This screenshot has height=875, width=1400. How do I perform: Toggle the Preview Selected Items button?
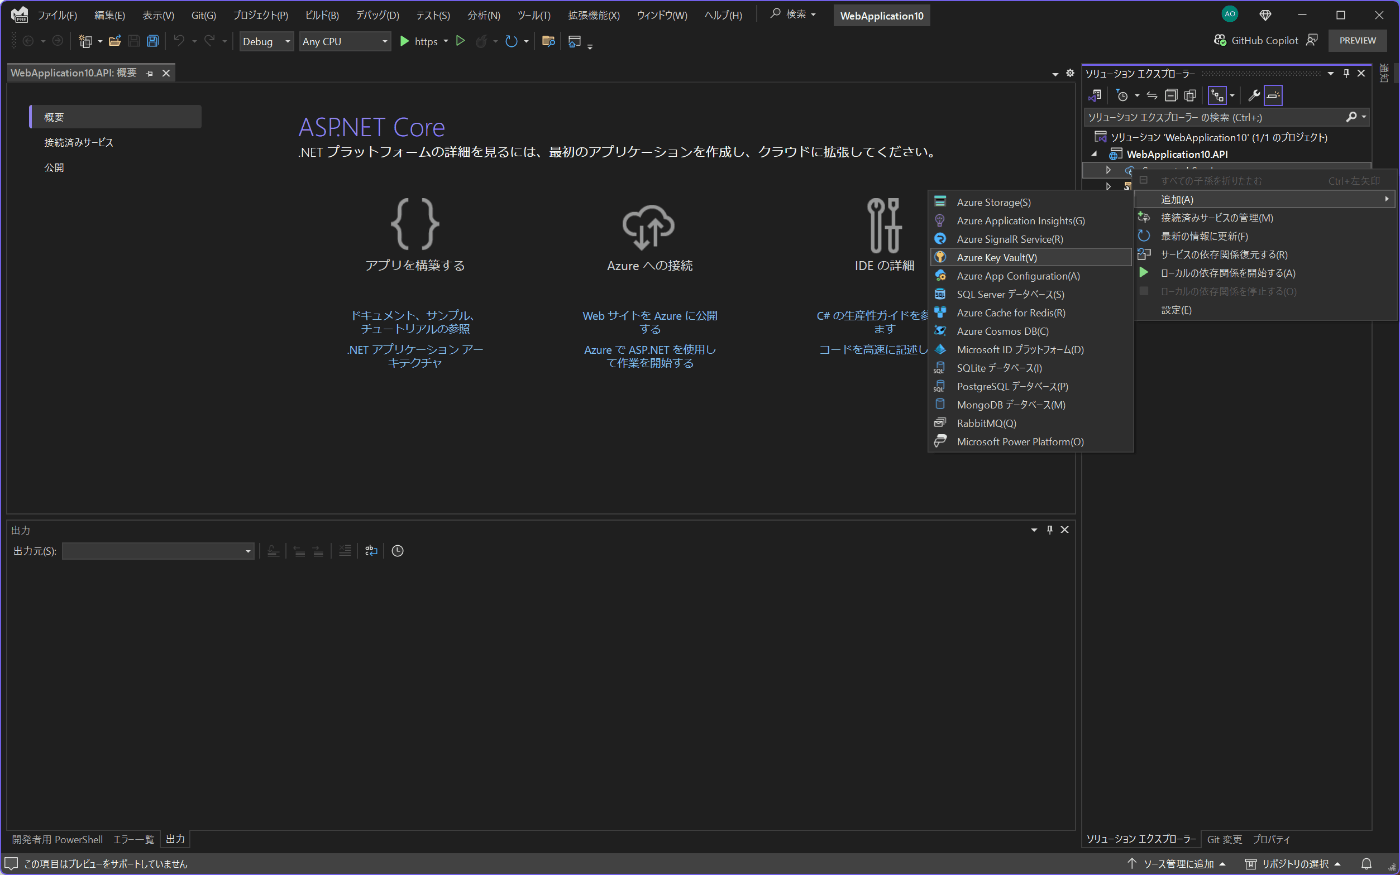(x=1273, y=95)
